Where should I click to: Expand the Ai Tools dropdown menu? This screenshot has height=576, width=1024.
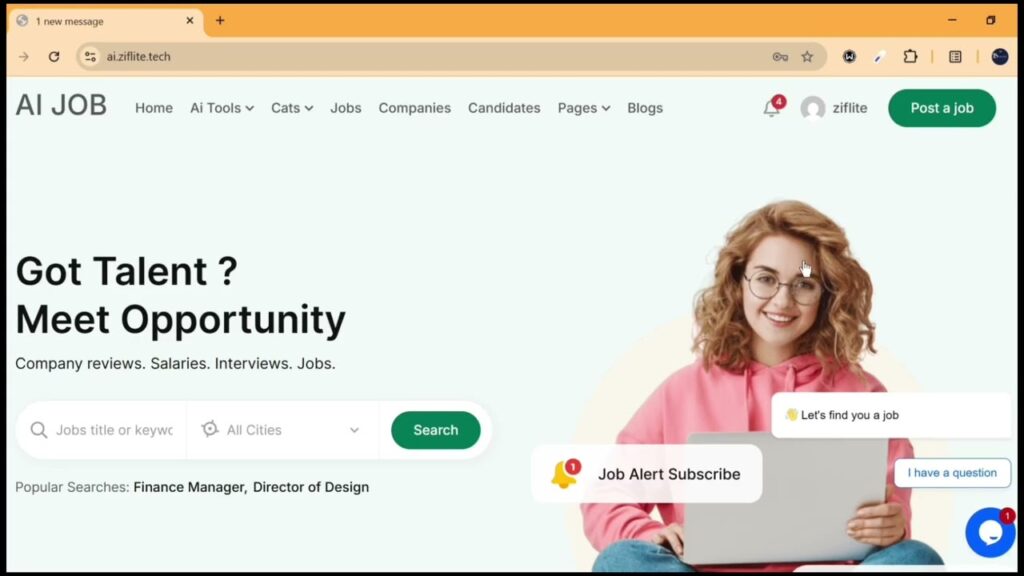[222, 108]
